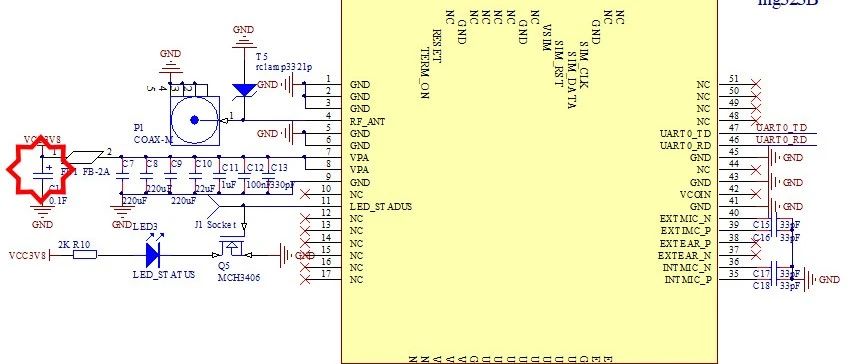Click the 1uF capacitor value

click(229, 185)
